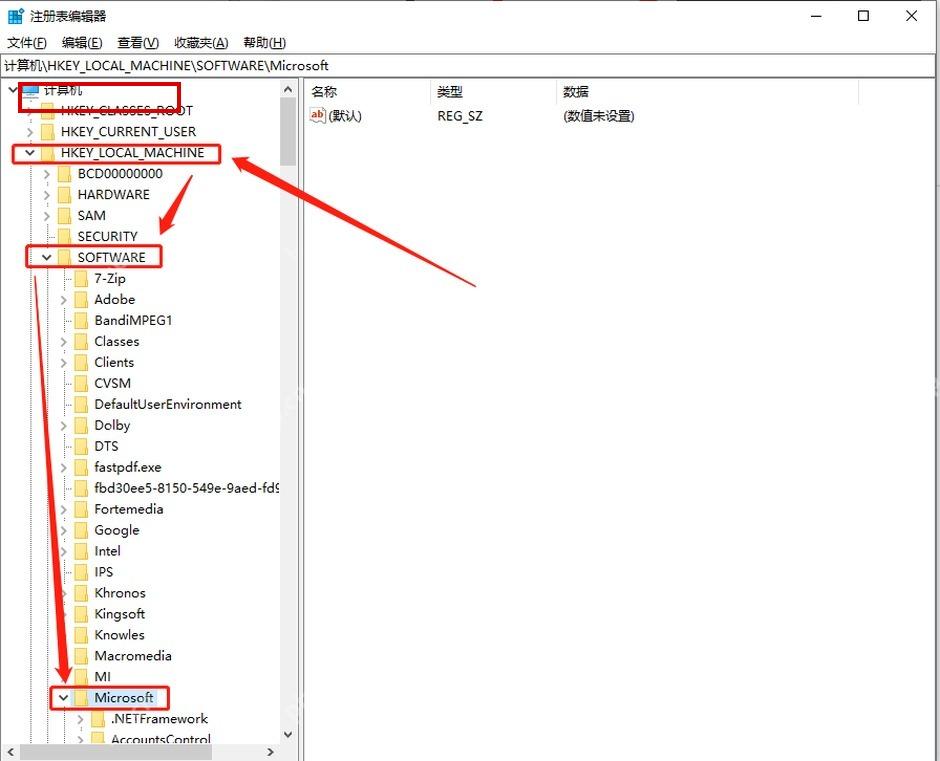Screen dimensions: 940x761
Task: Click the HKEY_LOCAL_MACHINE folder icon
Action: [47, 152]
